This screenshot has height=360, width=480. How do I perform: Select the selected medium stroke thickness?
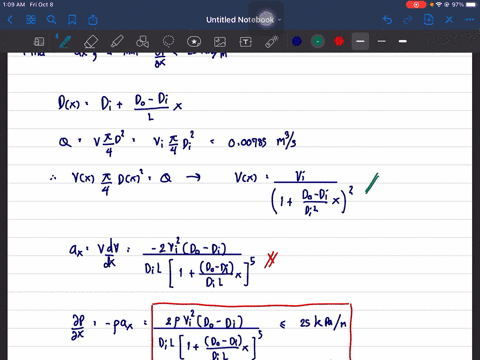pos(360,41)
